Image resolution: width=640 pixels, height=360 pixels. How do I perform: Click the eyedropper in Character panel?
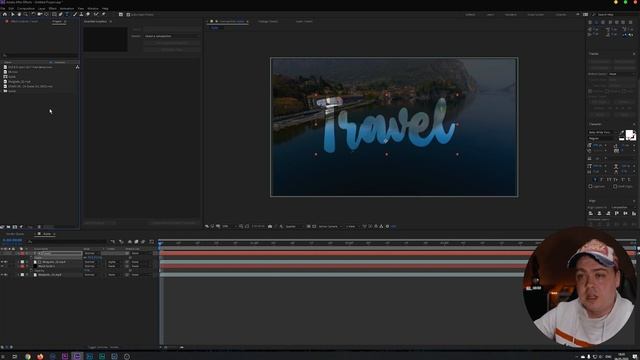point(622,133)
